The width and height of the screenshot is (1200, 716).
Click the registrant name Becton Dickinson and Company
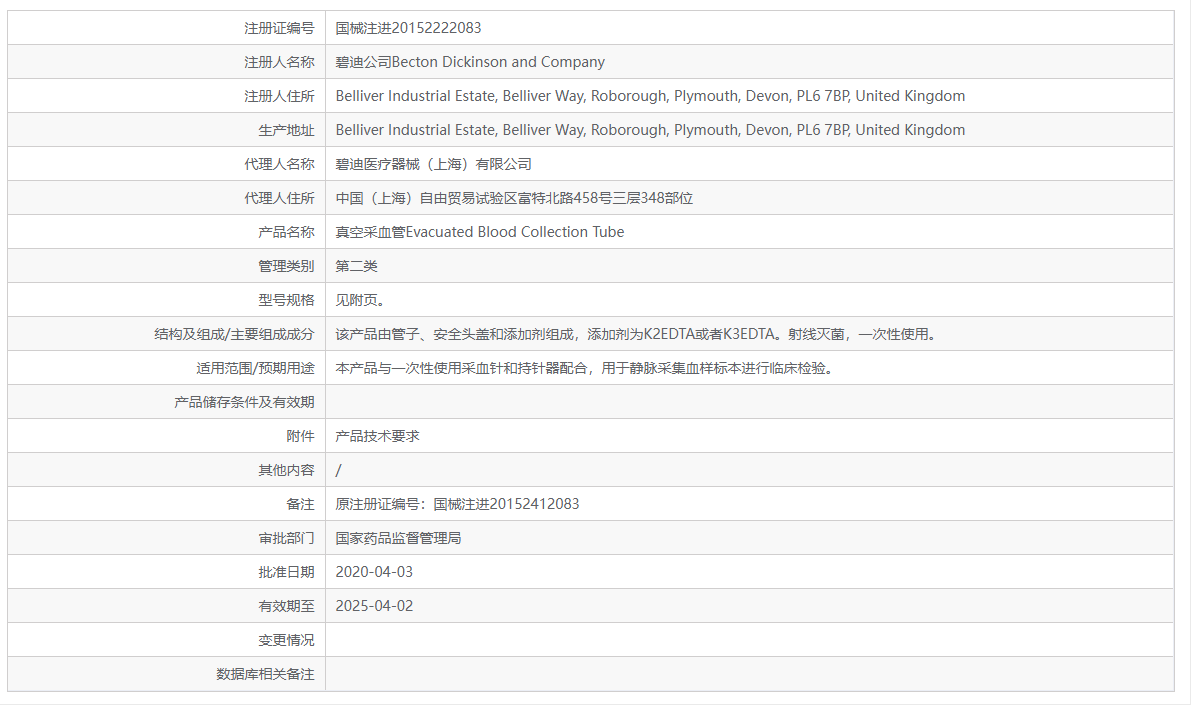click(470, 61)
